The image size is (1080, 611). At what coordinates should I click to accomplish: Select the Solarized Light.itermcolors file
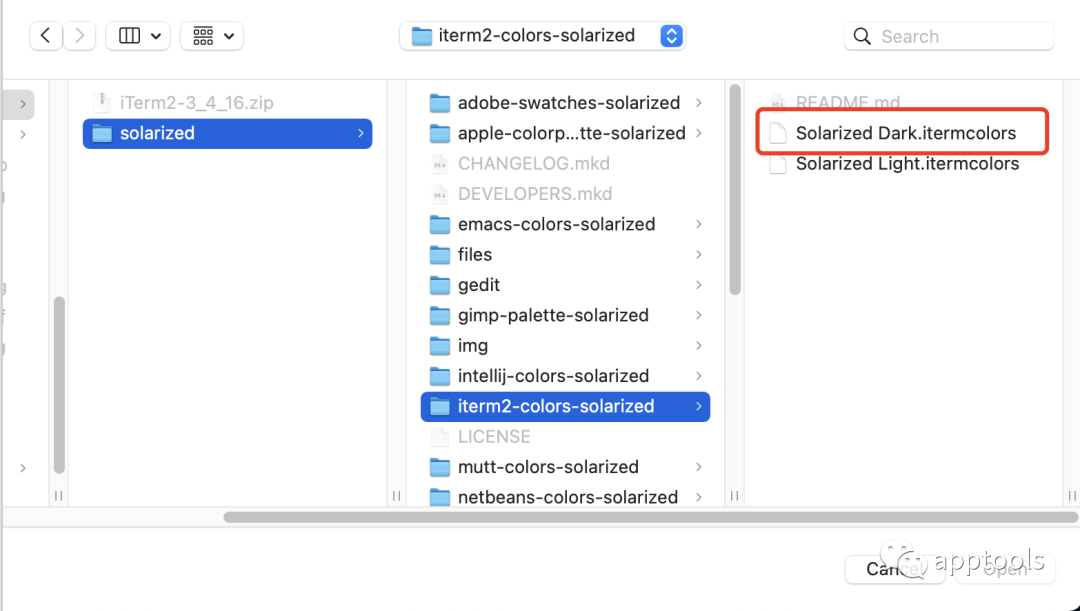[x=907, y=164]
